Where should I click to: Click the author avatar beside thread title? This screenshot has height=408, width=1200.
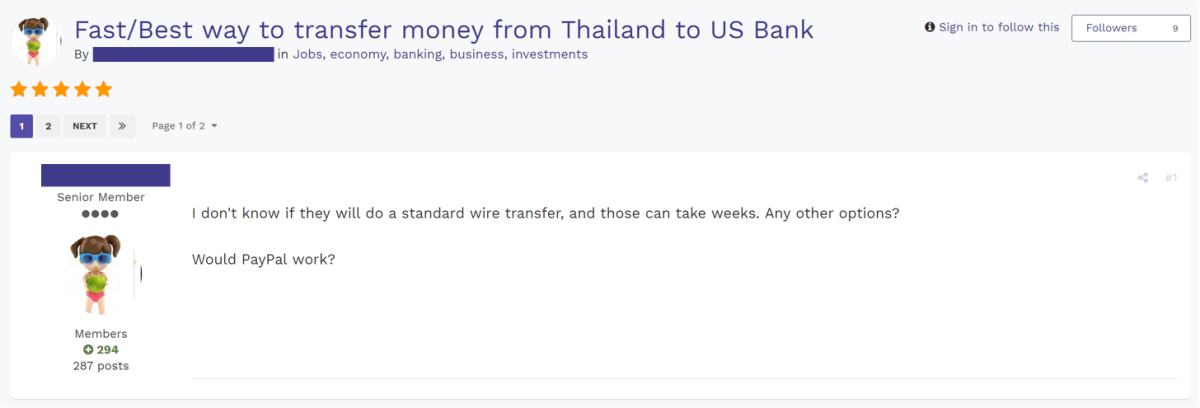tap(36, 40)
